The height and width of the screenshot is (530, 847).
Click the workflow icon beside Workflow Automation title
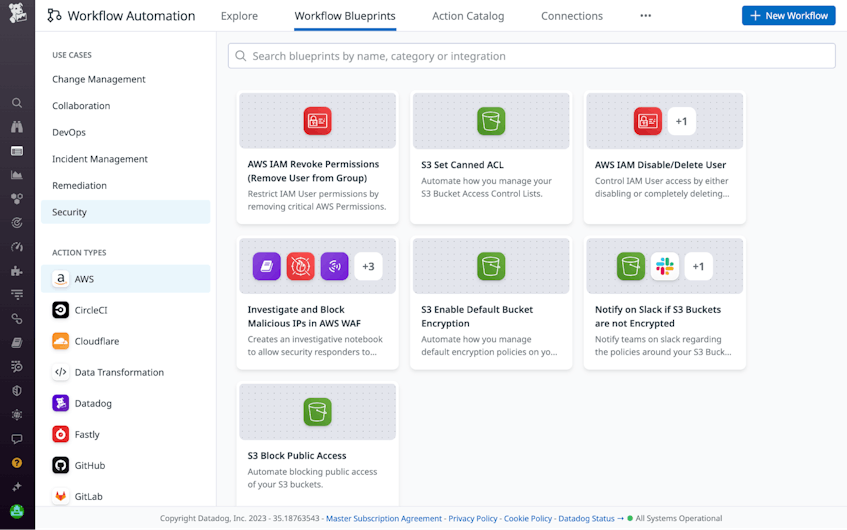(x=54, y=16)
